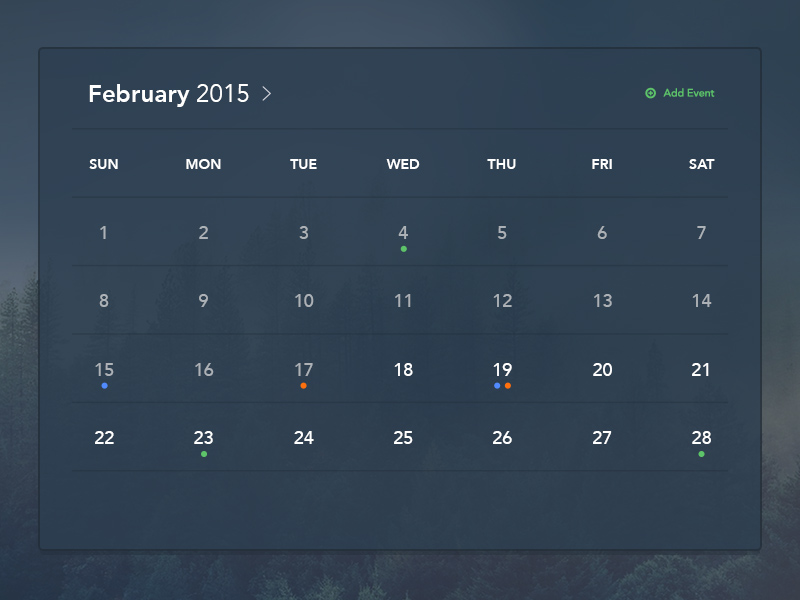Select February 1 on the calendar
This screenshot has width=800, height=600.
coord(103,232)
